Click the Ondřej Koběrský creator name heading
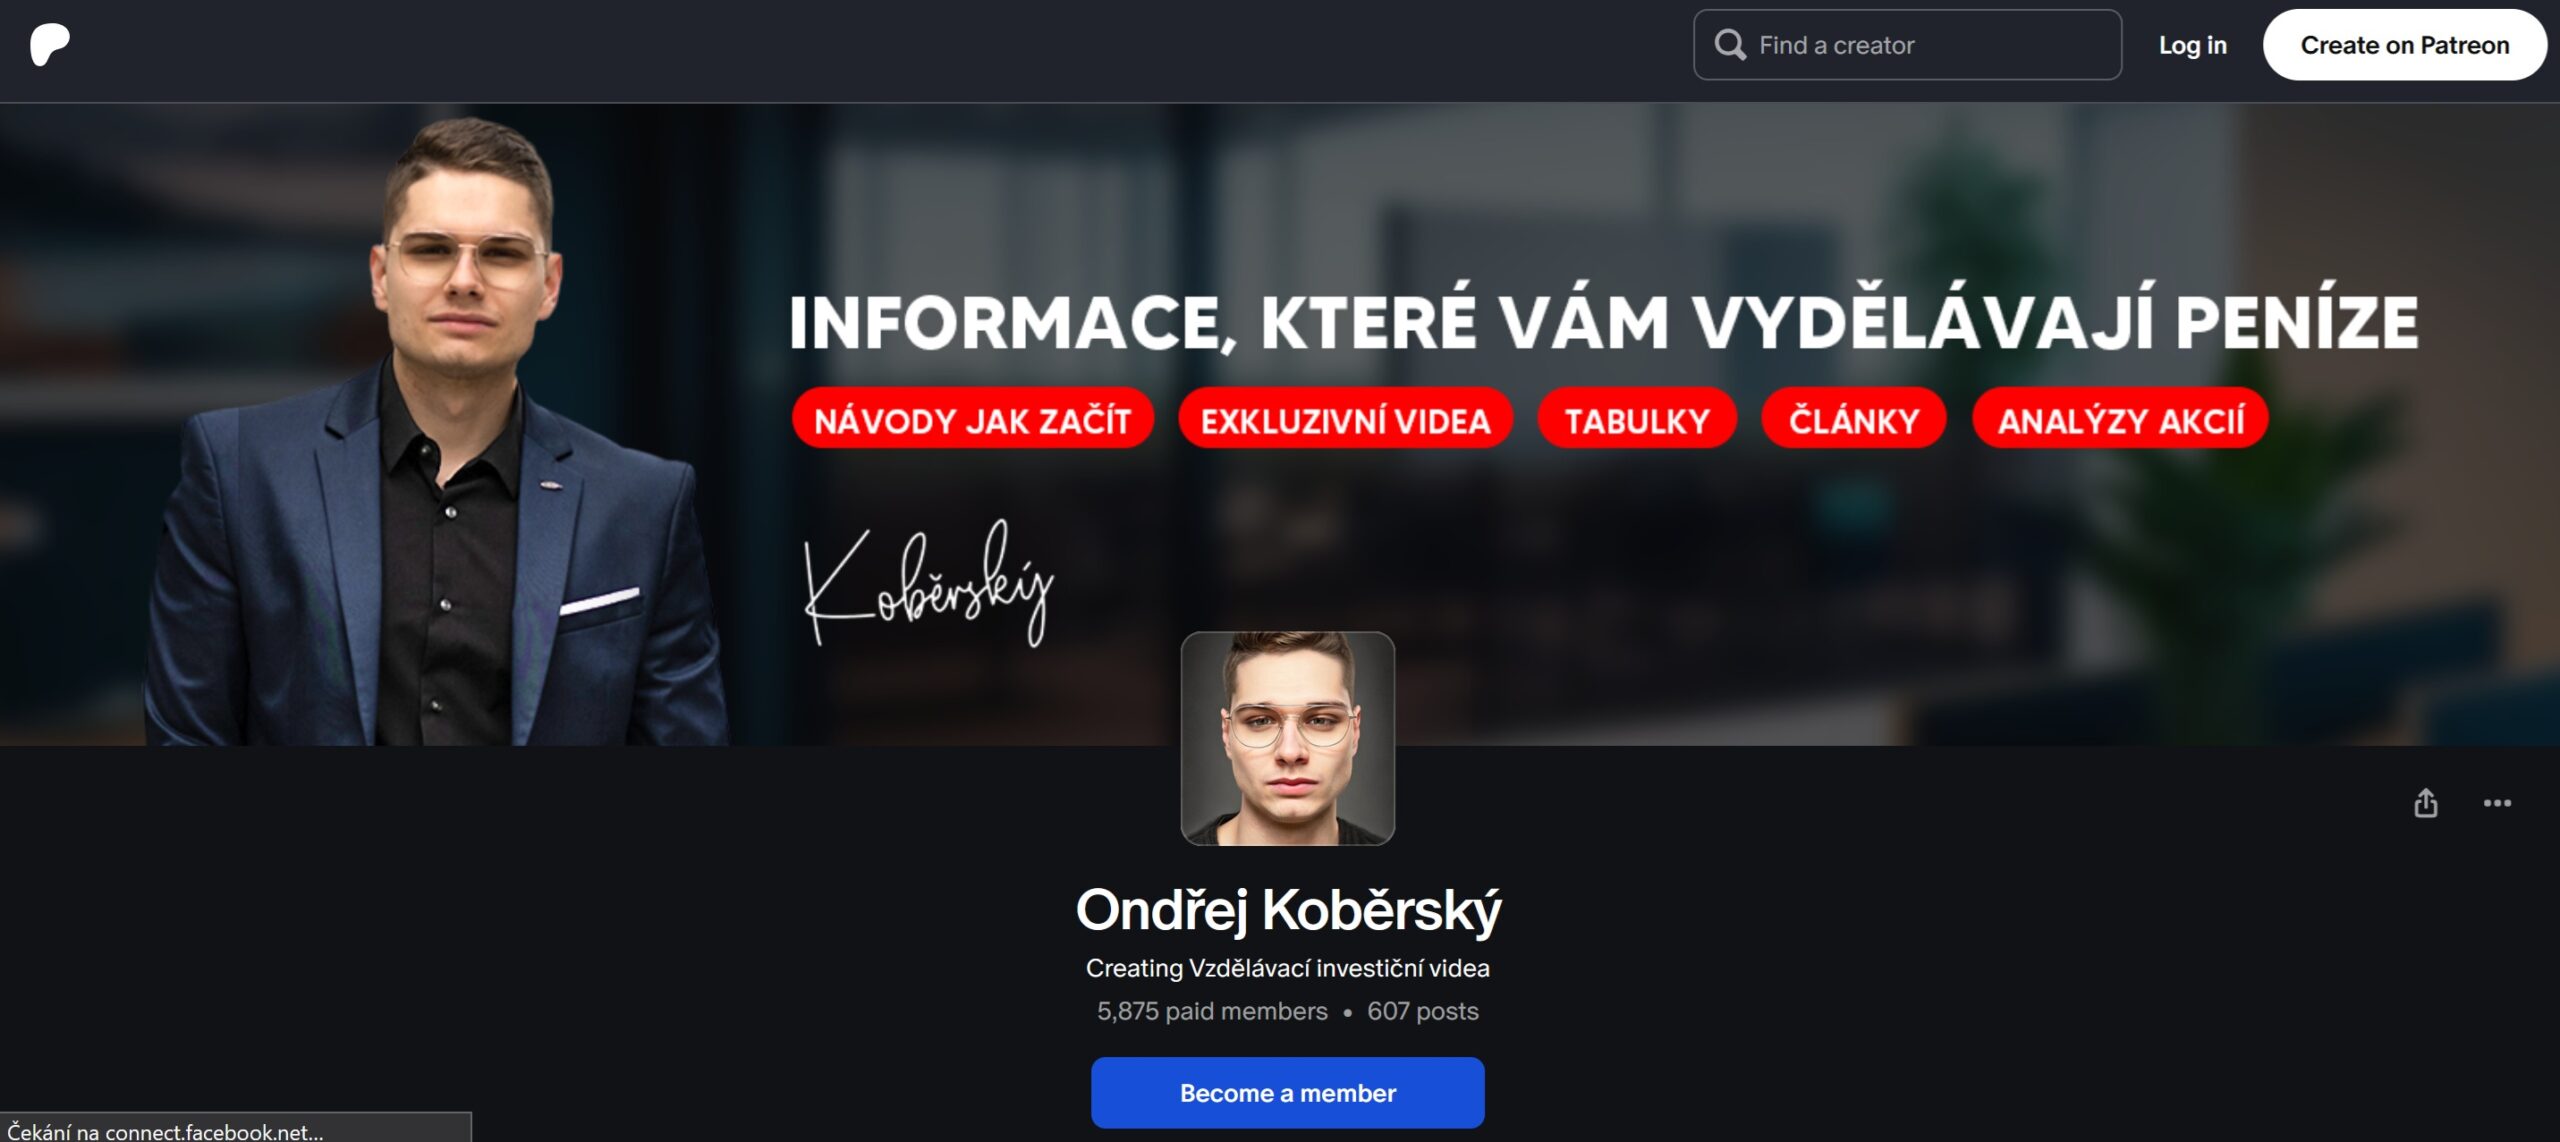The width and height of the screenshot is (2560, 1142). click(x=1288, y=910)
